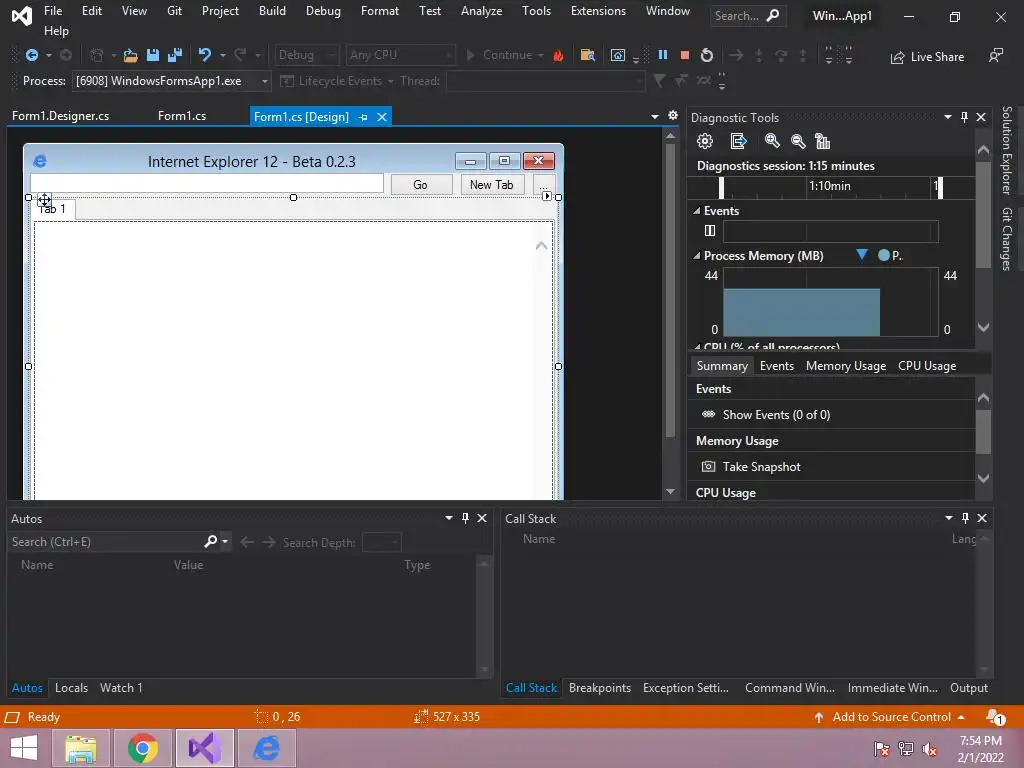Open Autos window options dropdown
Screen dimensions: 1024x768
(449, 518)
